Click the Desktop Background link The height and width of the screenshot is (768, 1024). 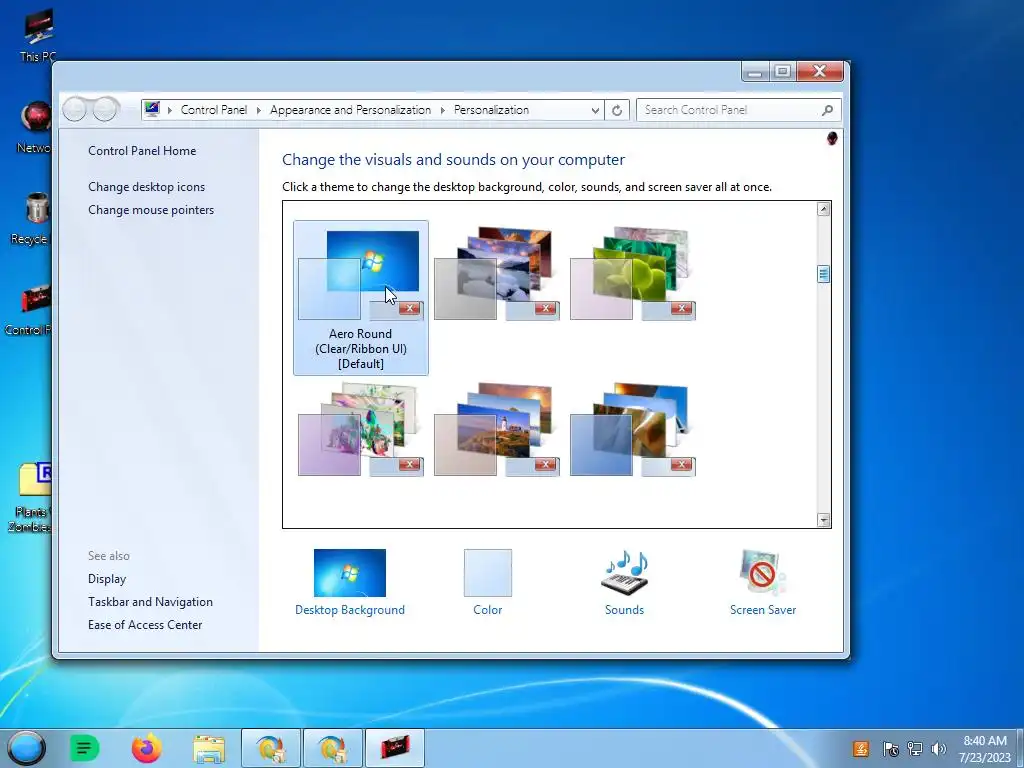click(349, 610)
